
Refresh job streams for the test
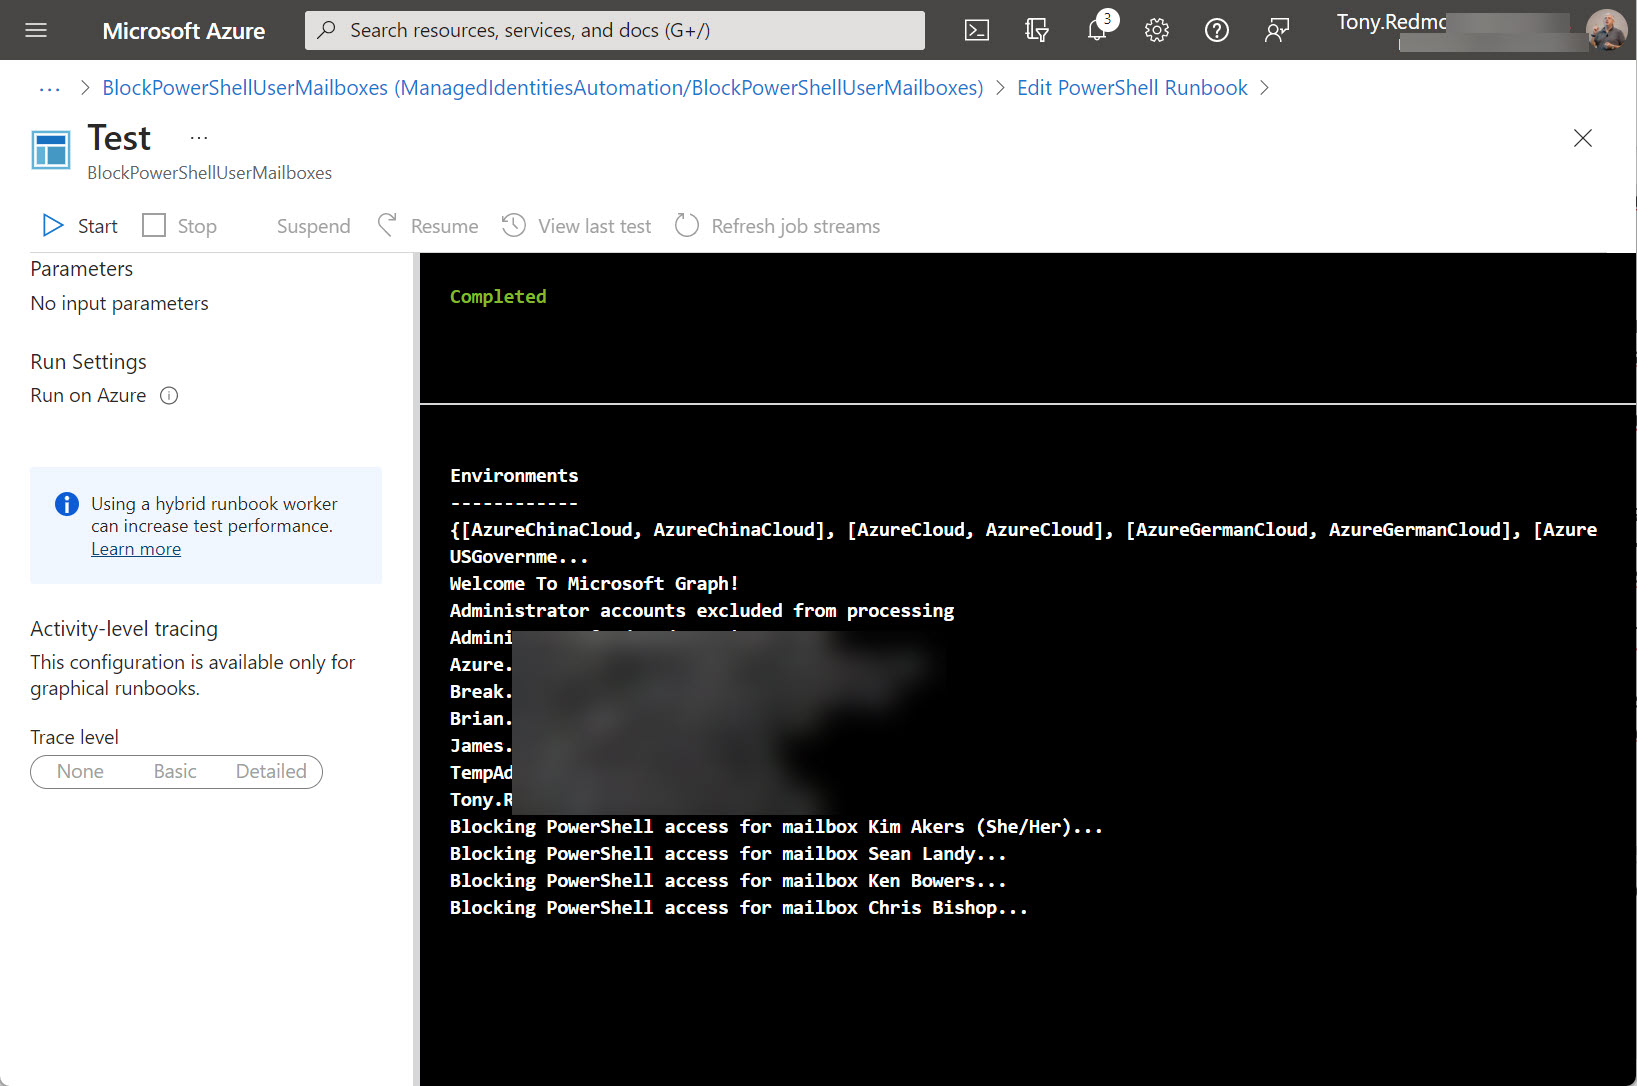pos(777,225)
